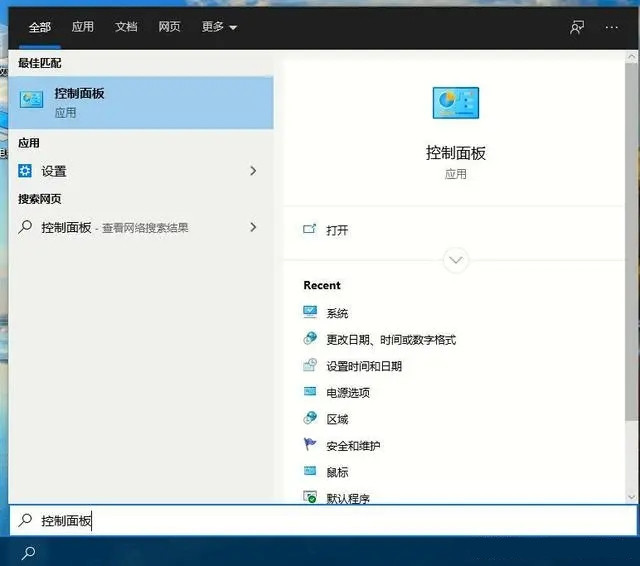
Task: Click the 电源选项 icon
Action: pos(310,391)
